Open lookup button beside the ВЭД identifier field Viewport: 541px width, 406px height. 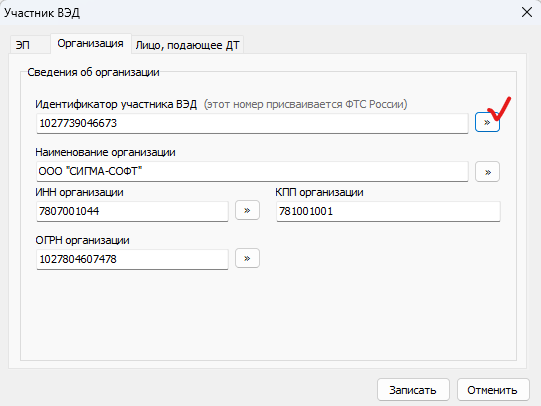click(x=487, y=122)
